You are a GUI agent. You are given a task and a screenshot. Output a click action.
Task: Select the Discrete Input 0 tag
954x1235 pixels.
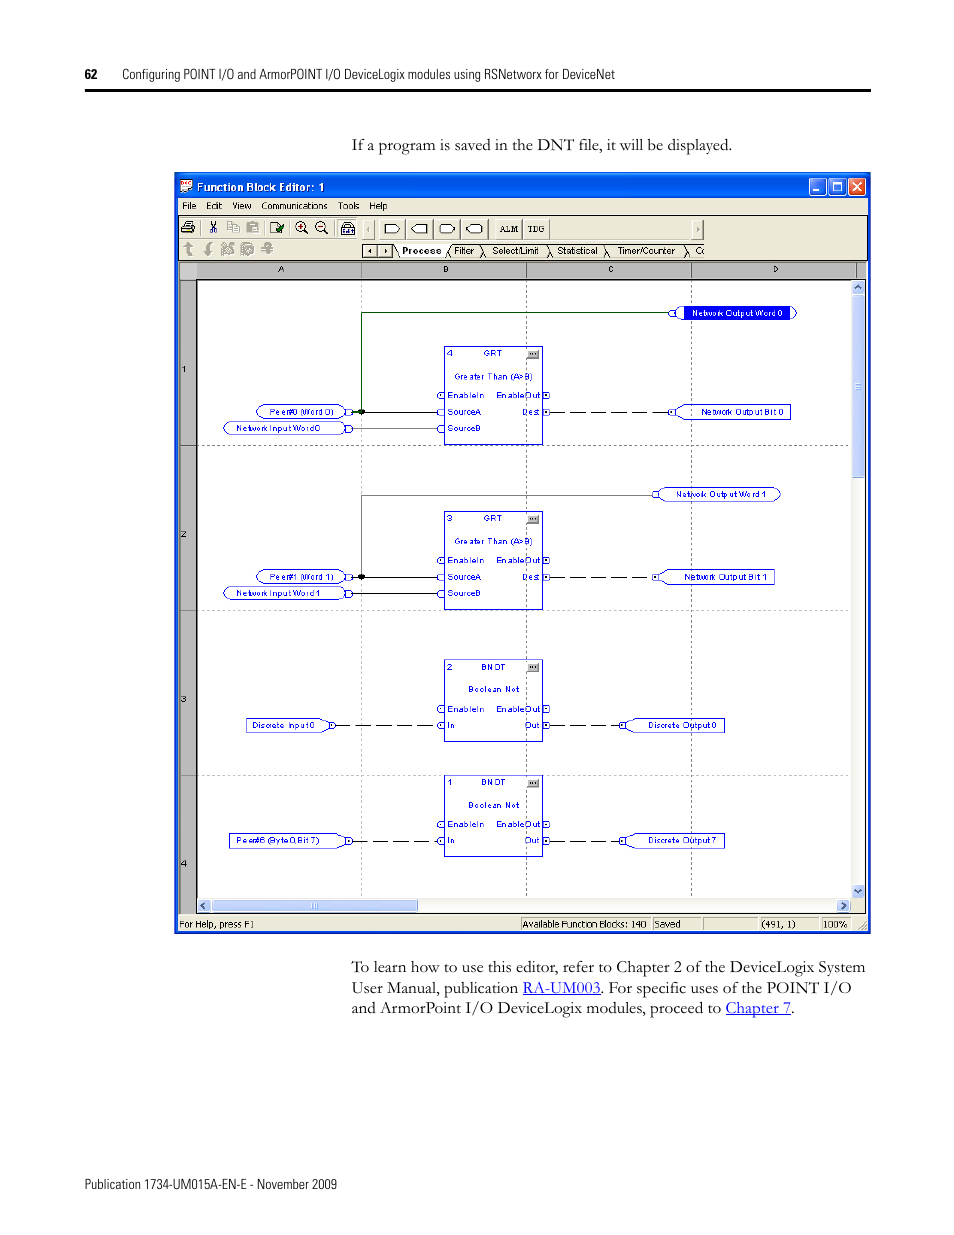[x=287, y=725]
